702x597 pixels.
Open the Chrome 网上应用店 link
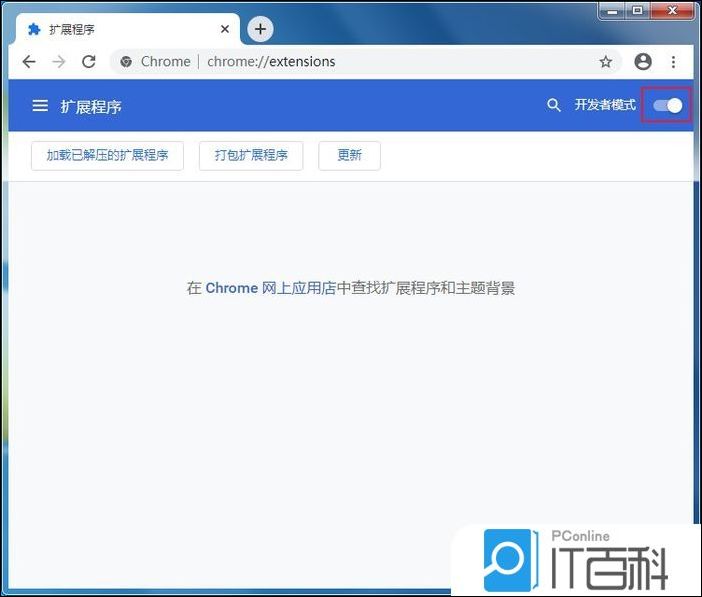point(270,288)
